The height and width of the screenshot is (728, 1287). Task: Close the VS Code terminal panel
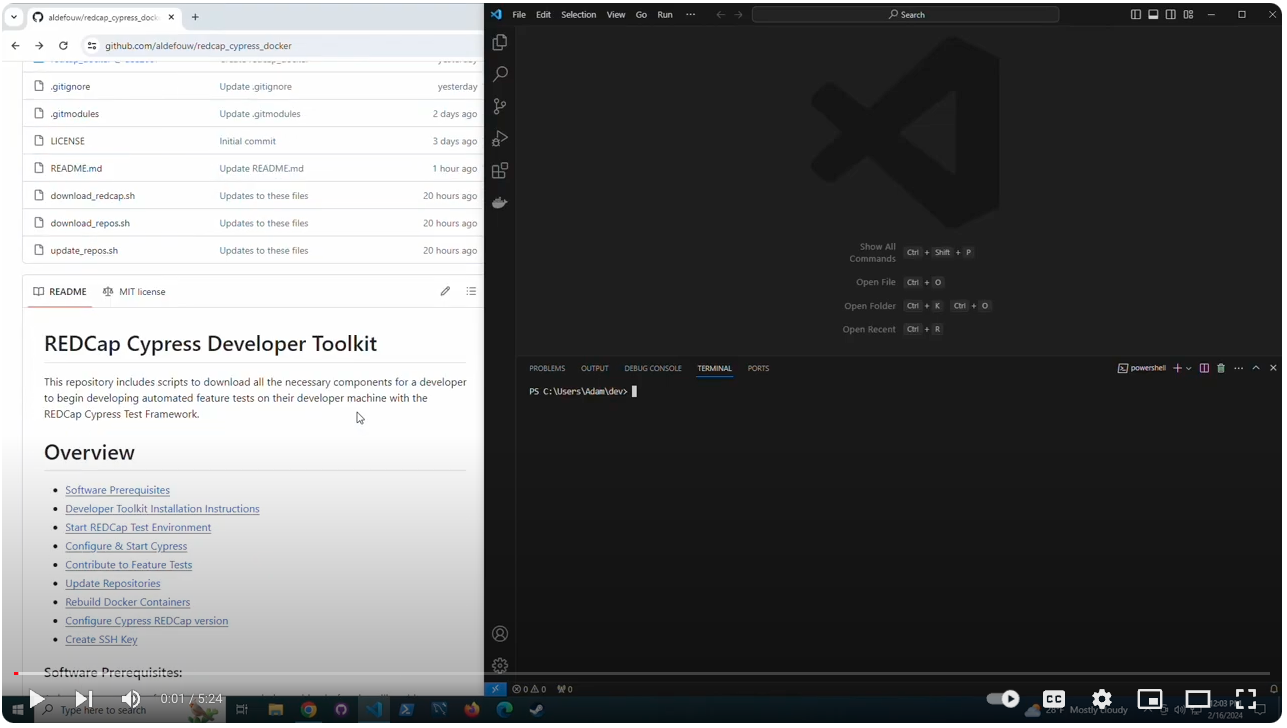(1273, 368)
